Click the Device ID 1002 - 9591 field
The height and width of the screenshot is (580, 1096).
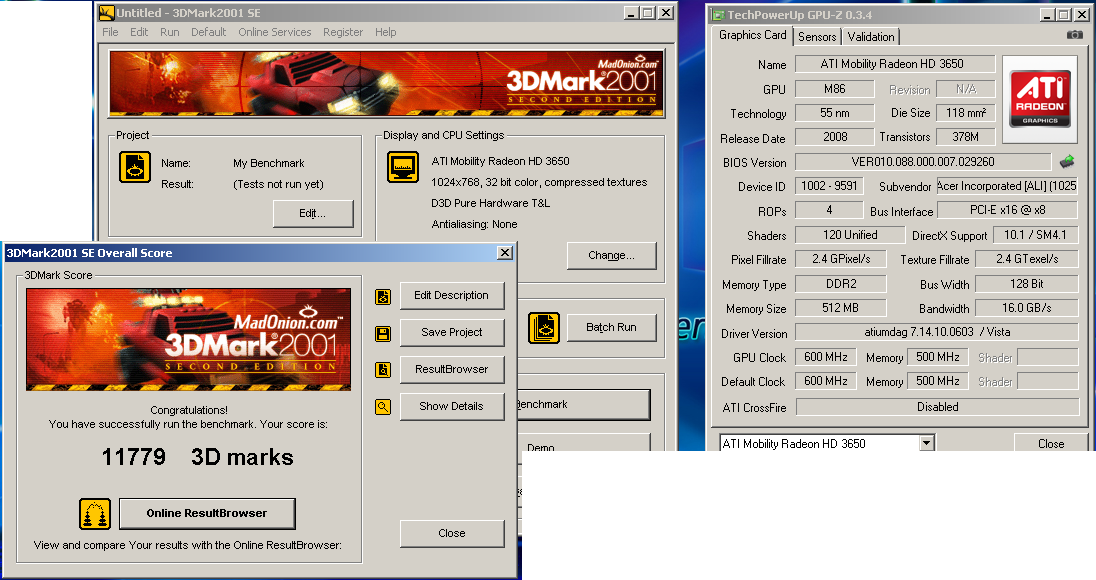click(x=829, y=187)
